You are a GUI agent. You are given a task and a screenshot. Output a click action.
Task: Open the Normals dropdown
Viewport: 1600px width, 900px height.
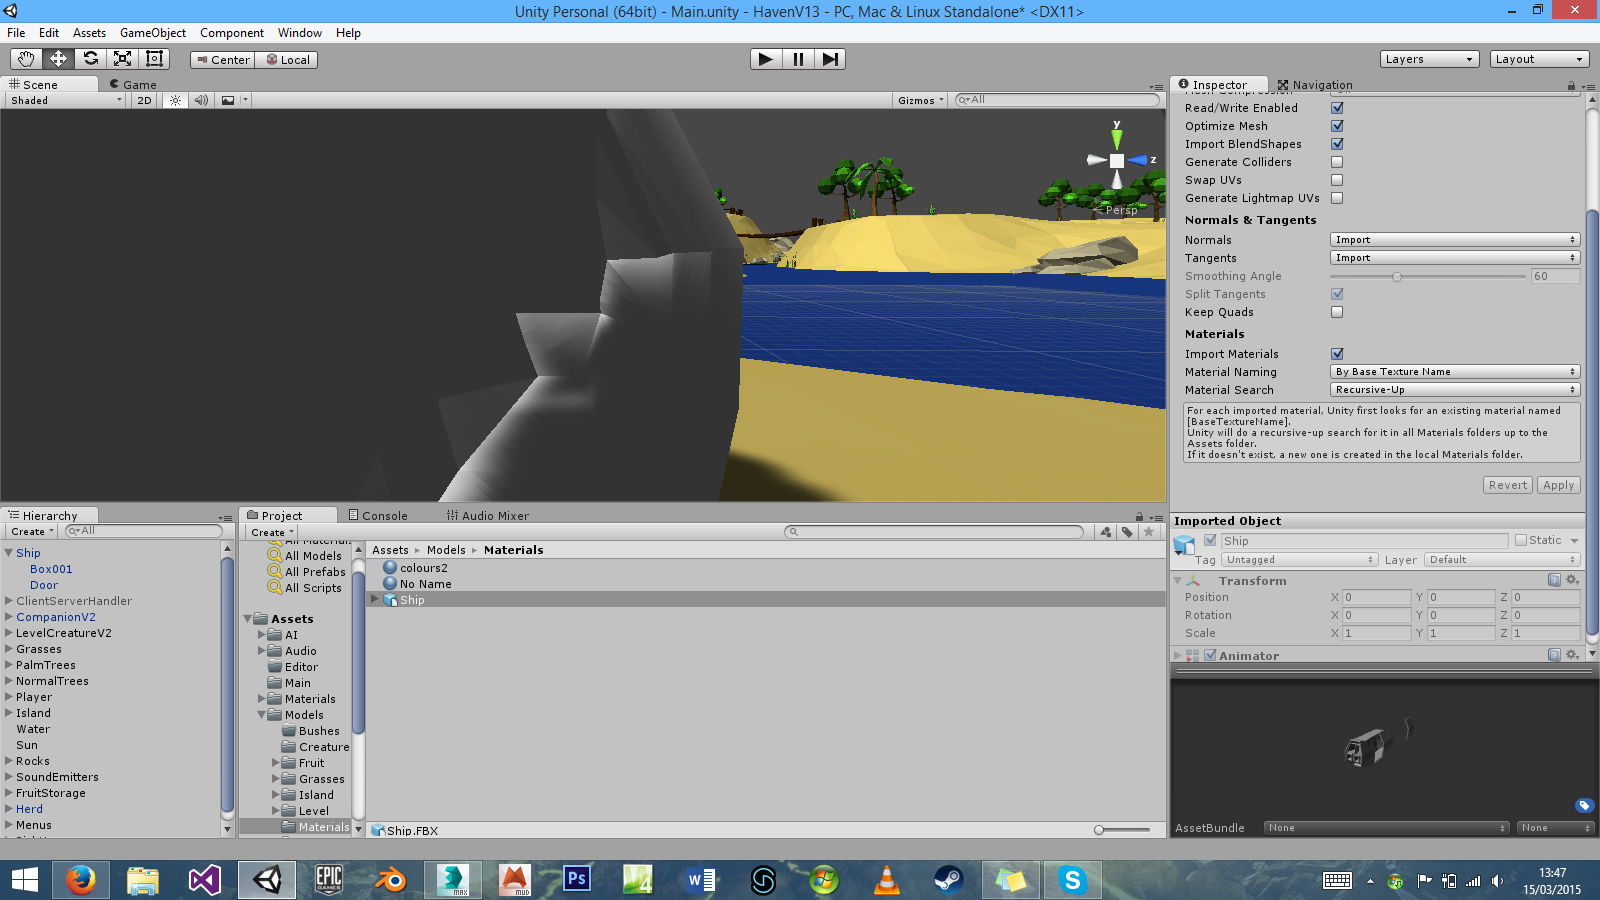click(1455, 240)
